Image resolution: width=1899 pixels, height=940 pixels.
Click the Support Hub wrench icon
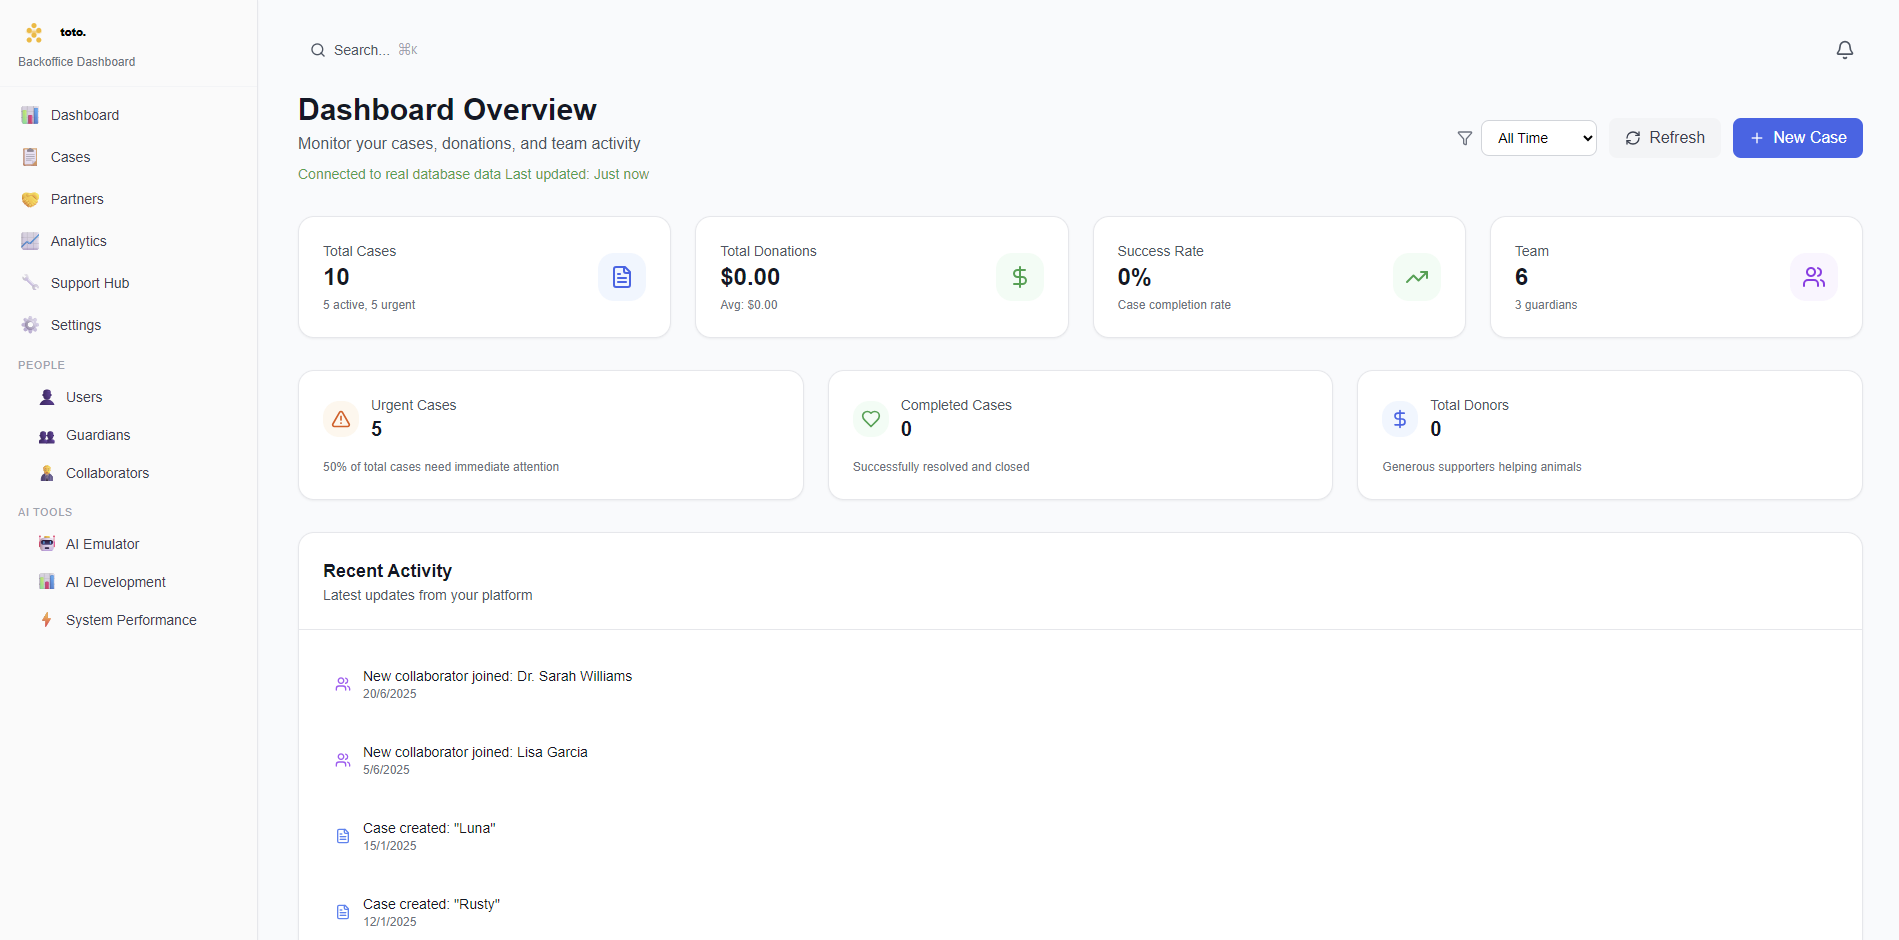[30, 283]
